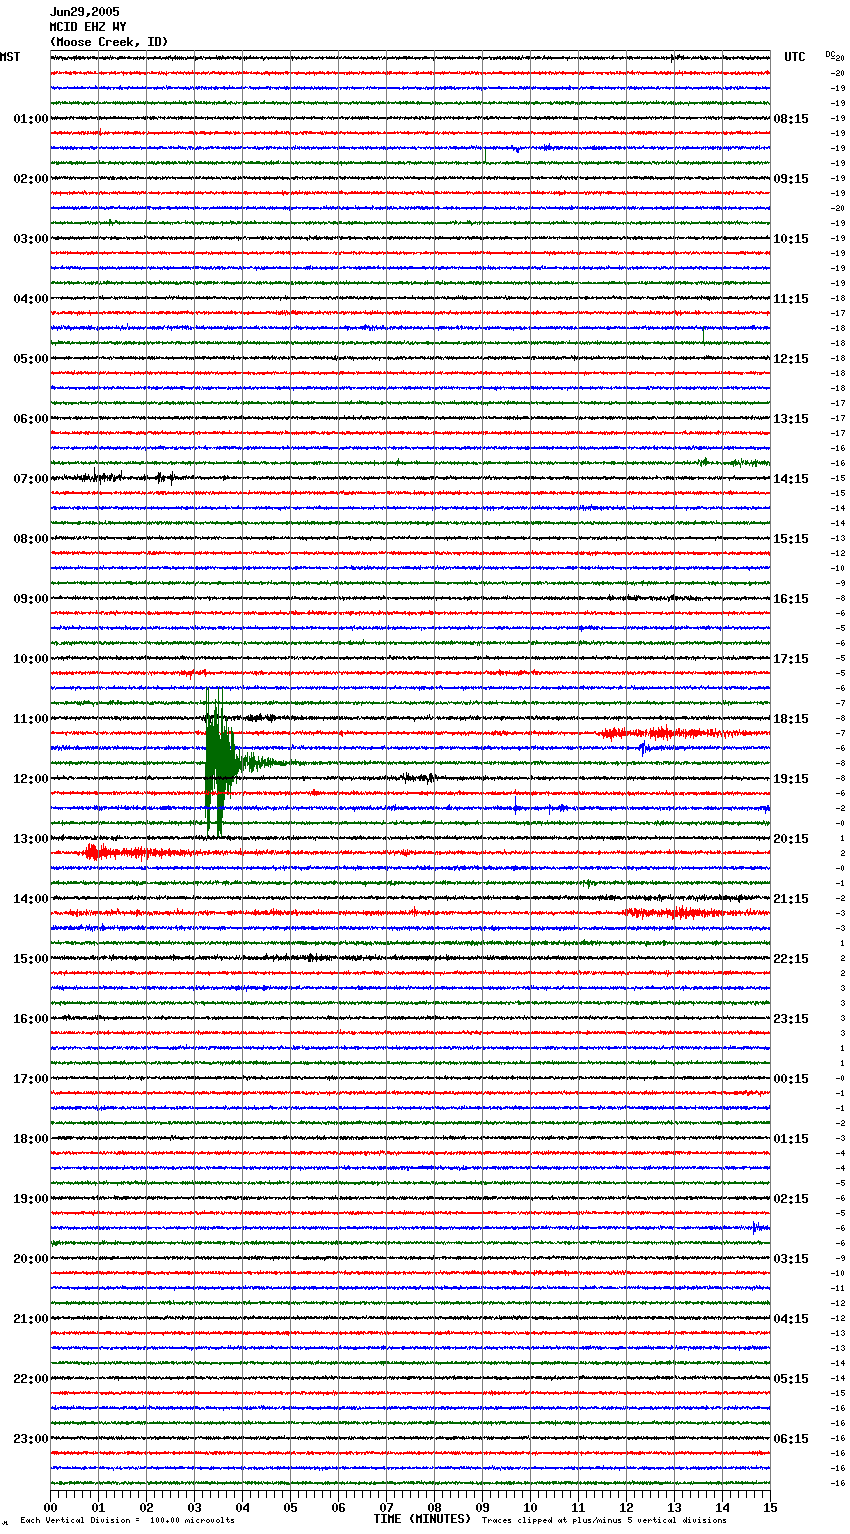This screenshot has width=850, height=1534.
Task: Click the 03:15 UTC time label
Action: coord(791,1259)
